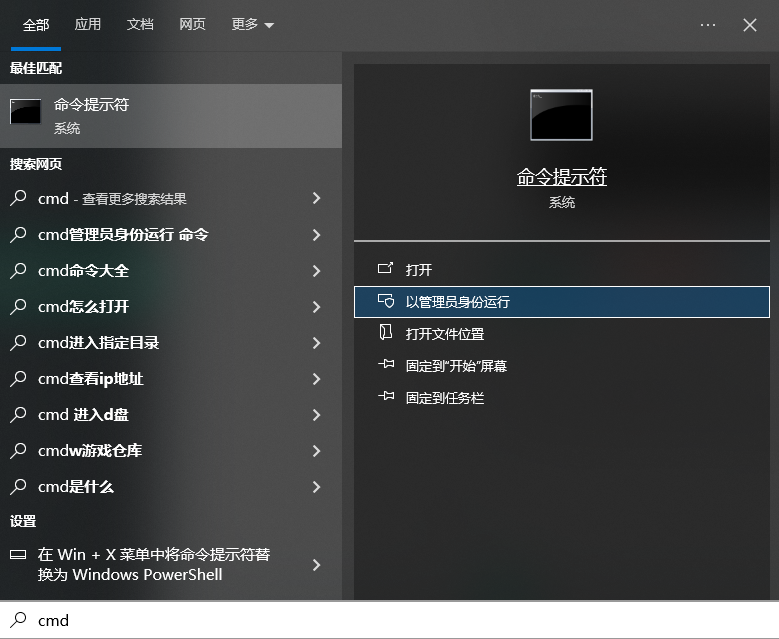This screenshot has height=639, width=779.
Task: Open web result cmd - 查看更多搜索结果
Action: click(x=171, y=198)
